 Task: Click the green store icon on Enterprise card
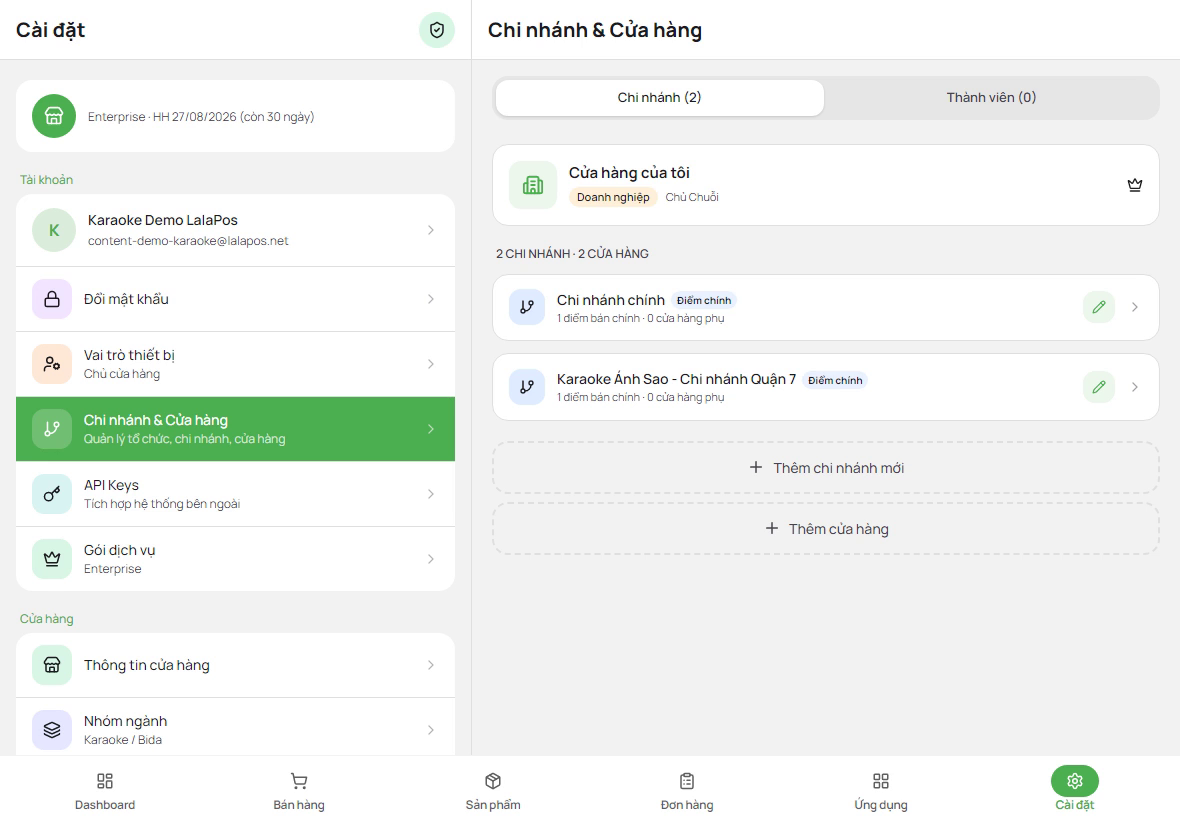click(x=53, y=116)
